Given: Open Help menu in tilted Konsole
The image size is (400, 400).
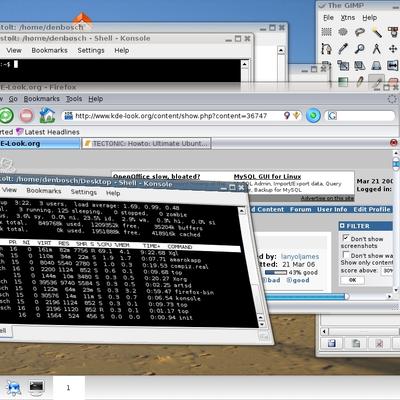Looking at the screenshot, I should click(113, 193).
